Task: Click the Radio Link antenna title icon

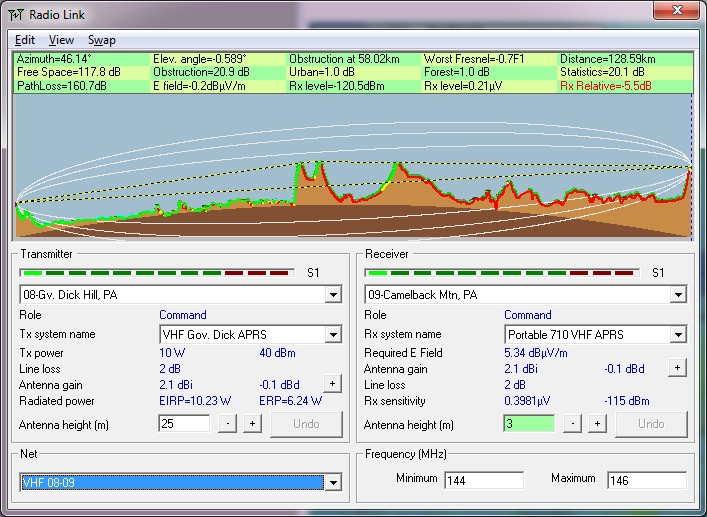Action: tap(16, 15)
